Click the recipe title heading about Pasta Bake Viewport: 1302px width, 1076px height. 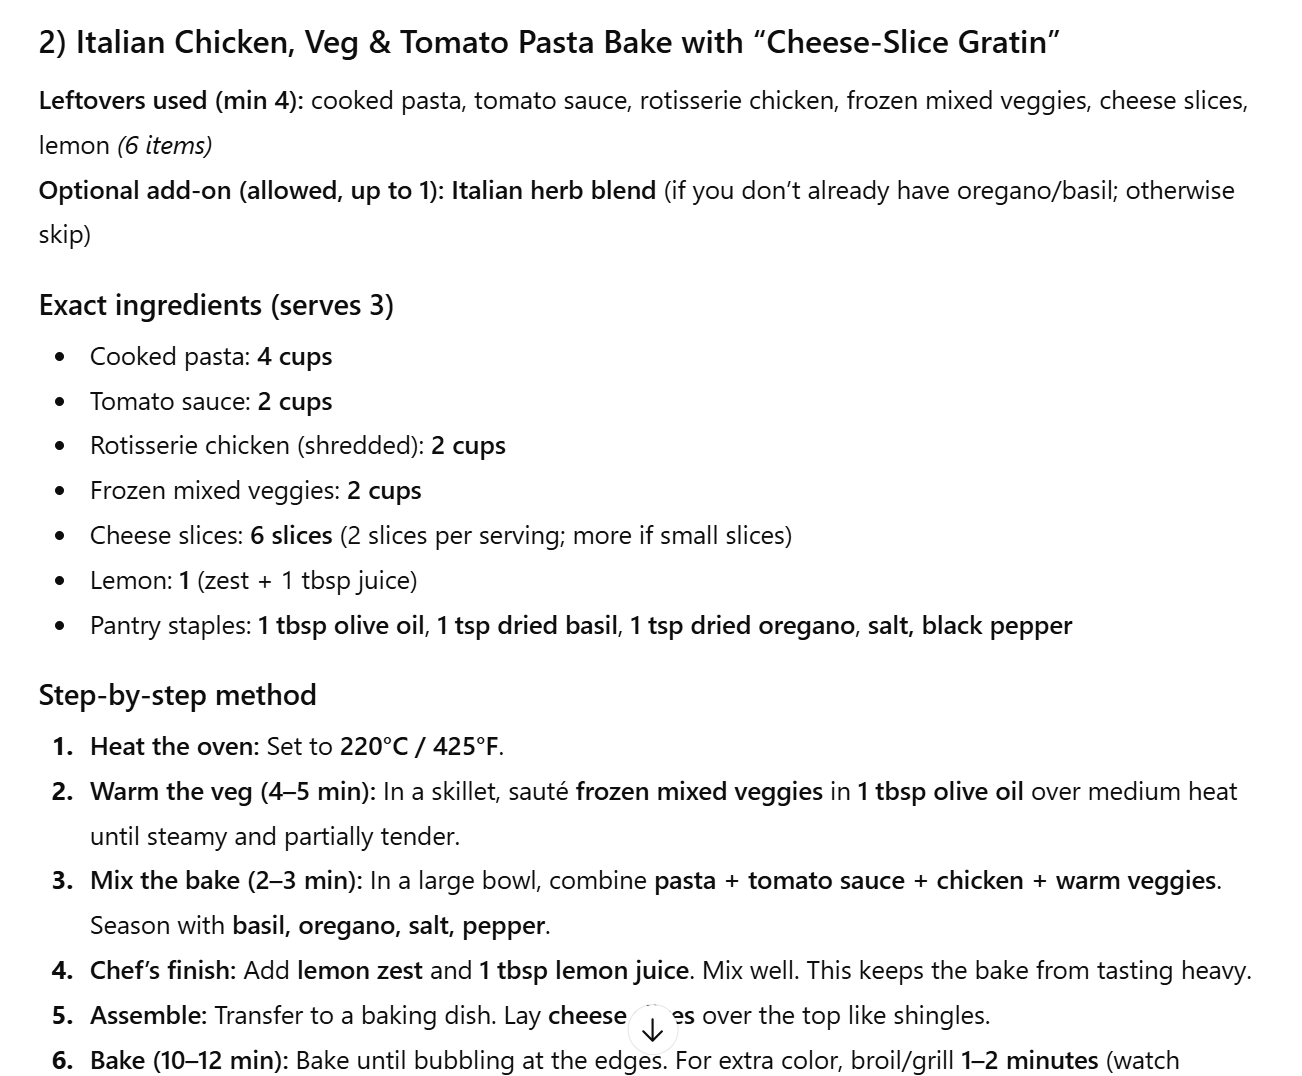pyautogui.click(x=549, y=43)
